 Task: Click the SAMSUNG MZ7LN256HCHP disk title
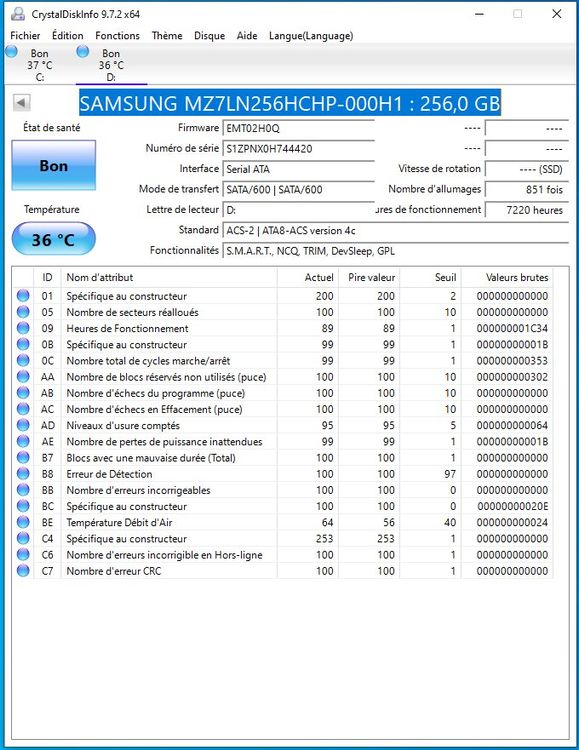[x=290, y=103]
